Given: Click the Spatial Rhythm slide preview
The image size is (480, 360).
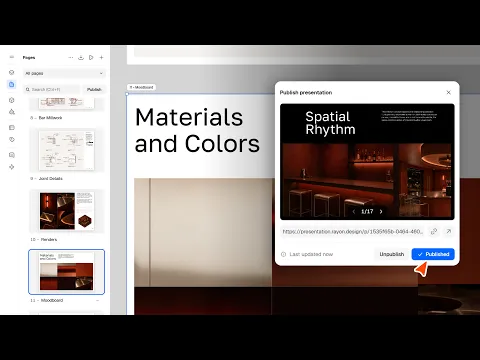Looking at the screenshot, I should coord(367,162).
